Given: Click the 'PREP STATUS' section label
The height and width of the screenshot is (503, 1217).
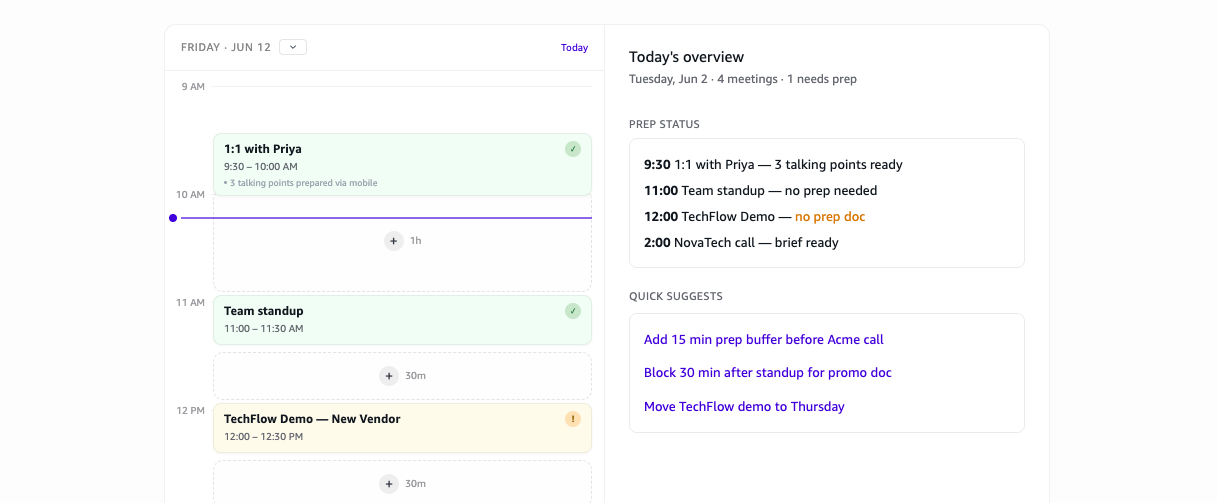Looking at the screenshot, I should click(664, 125).
